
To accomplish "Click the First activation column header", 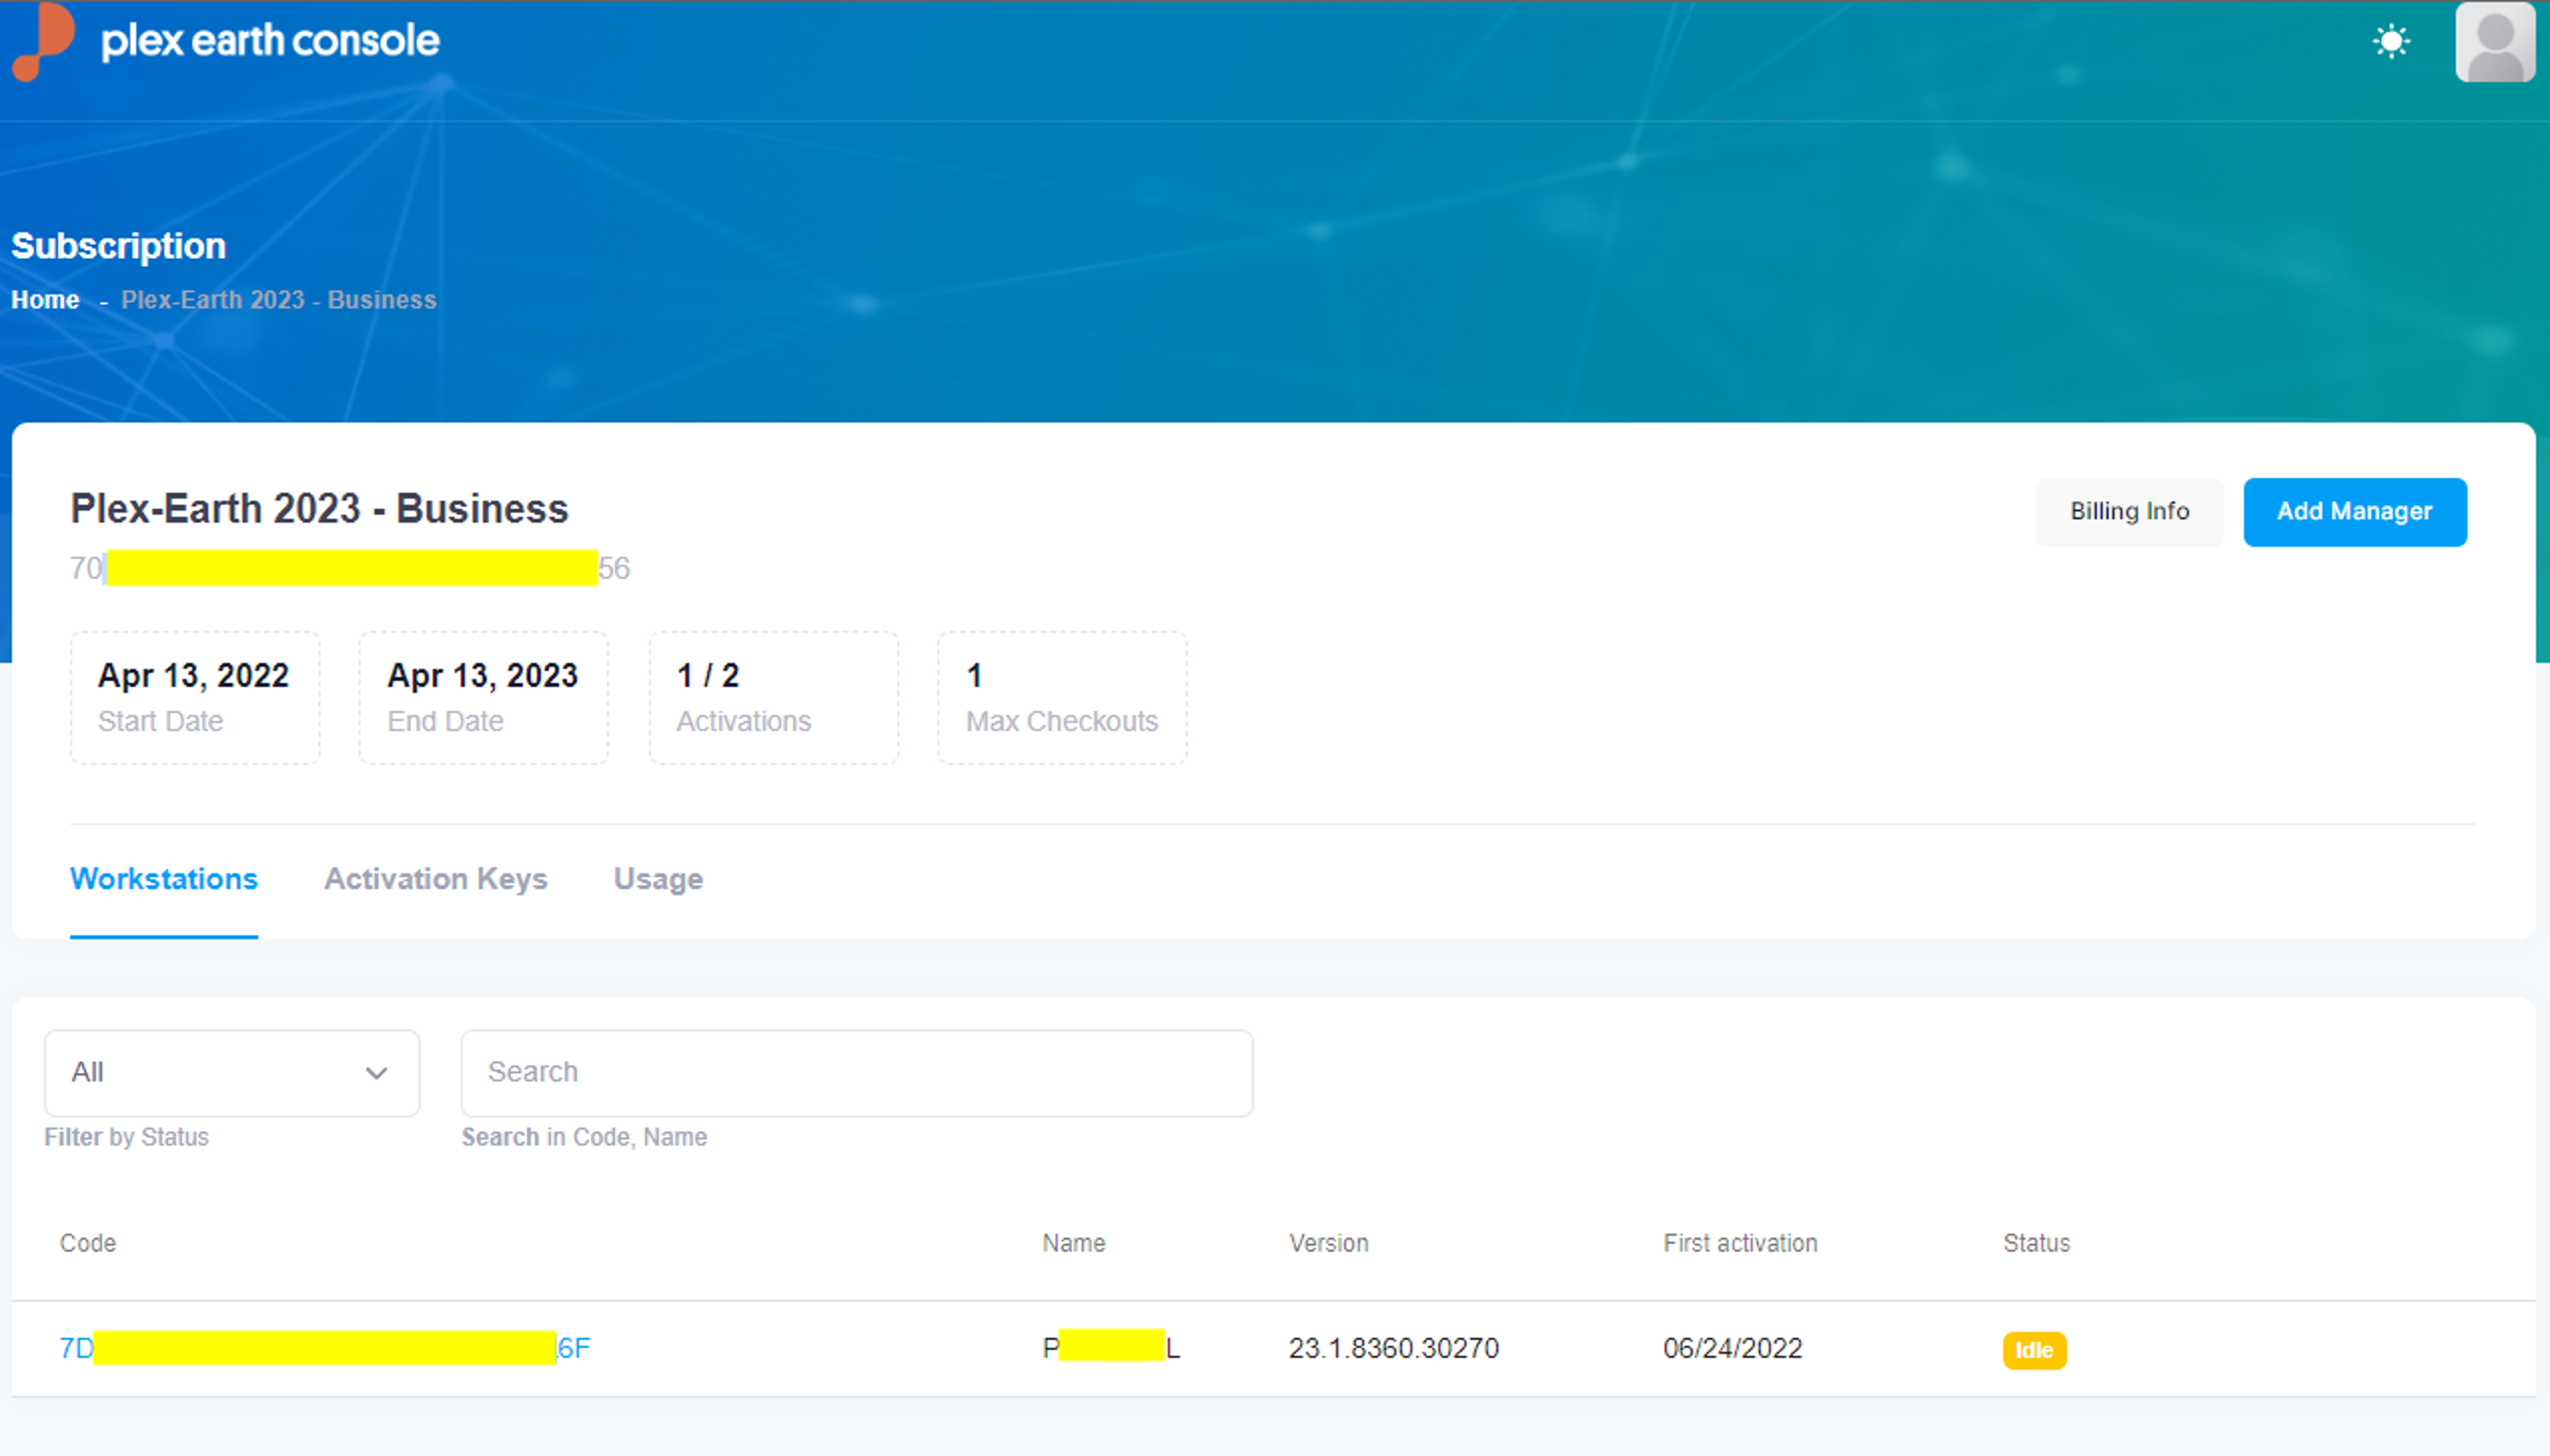I will click(x=1740, y=1243).
